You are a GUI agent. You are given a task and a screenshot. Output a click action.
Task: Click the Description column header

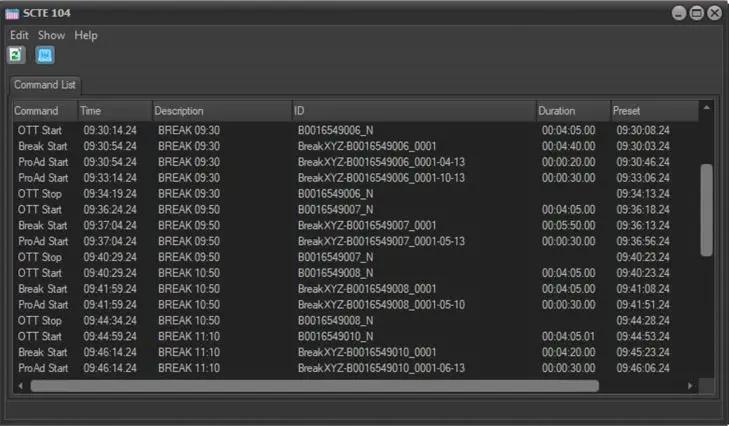220,110
